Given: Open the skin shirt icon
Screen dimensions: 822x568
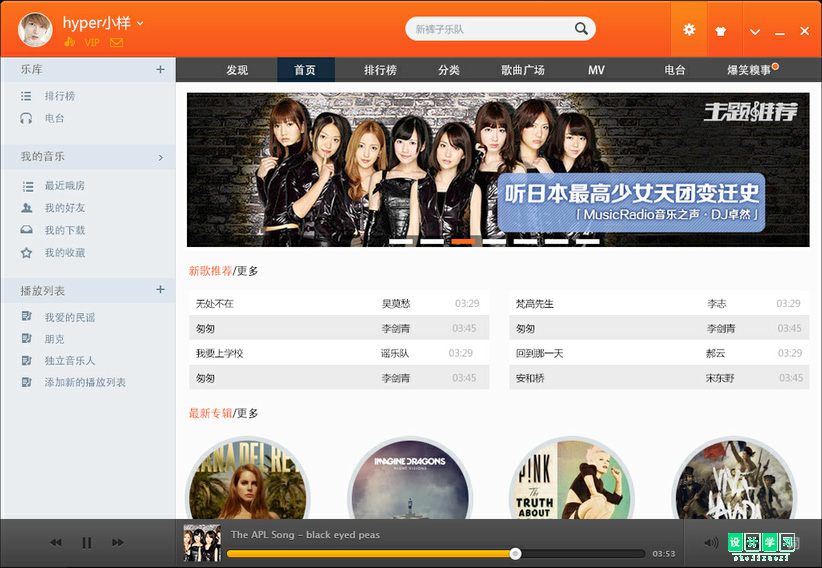Looking at the screenshot, I should pos(721,31).
